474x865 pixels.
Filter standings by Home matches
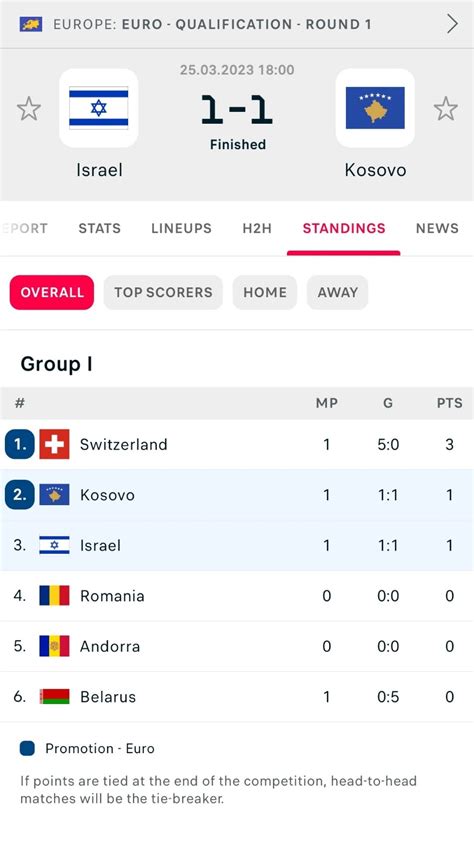[x=265, y=292]
